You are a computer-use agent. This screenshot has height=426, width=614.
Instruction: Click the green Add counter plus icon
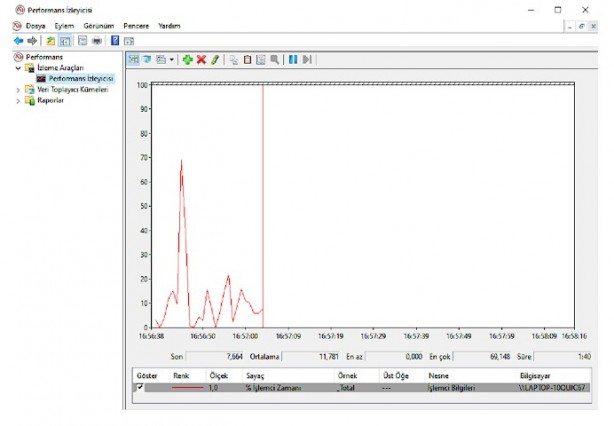pyautogui.click(x=187, y=60)
